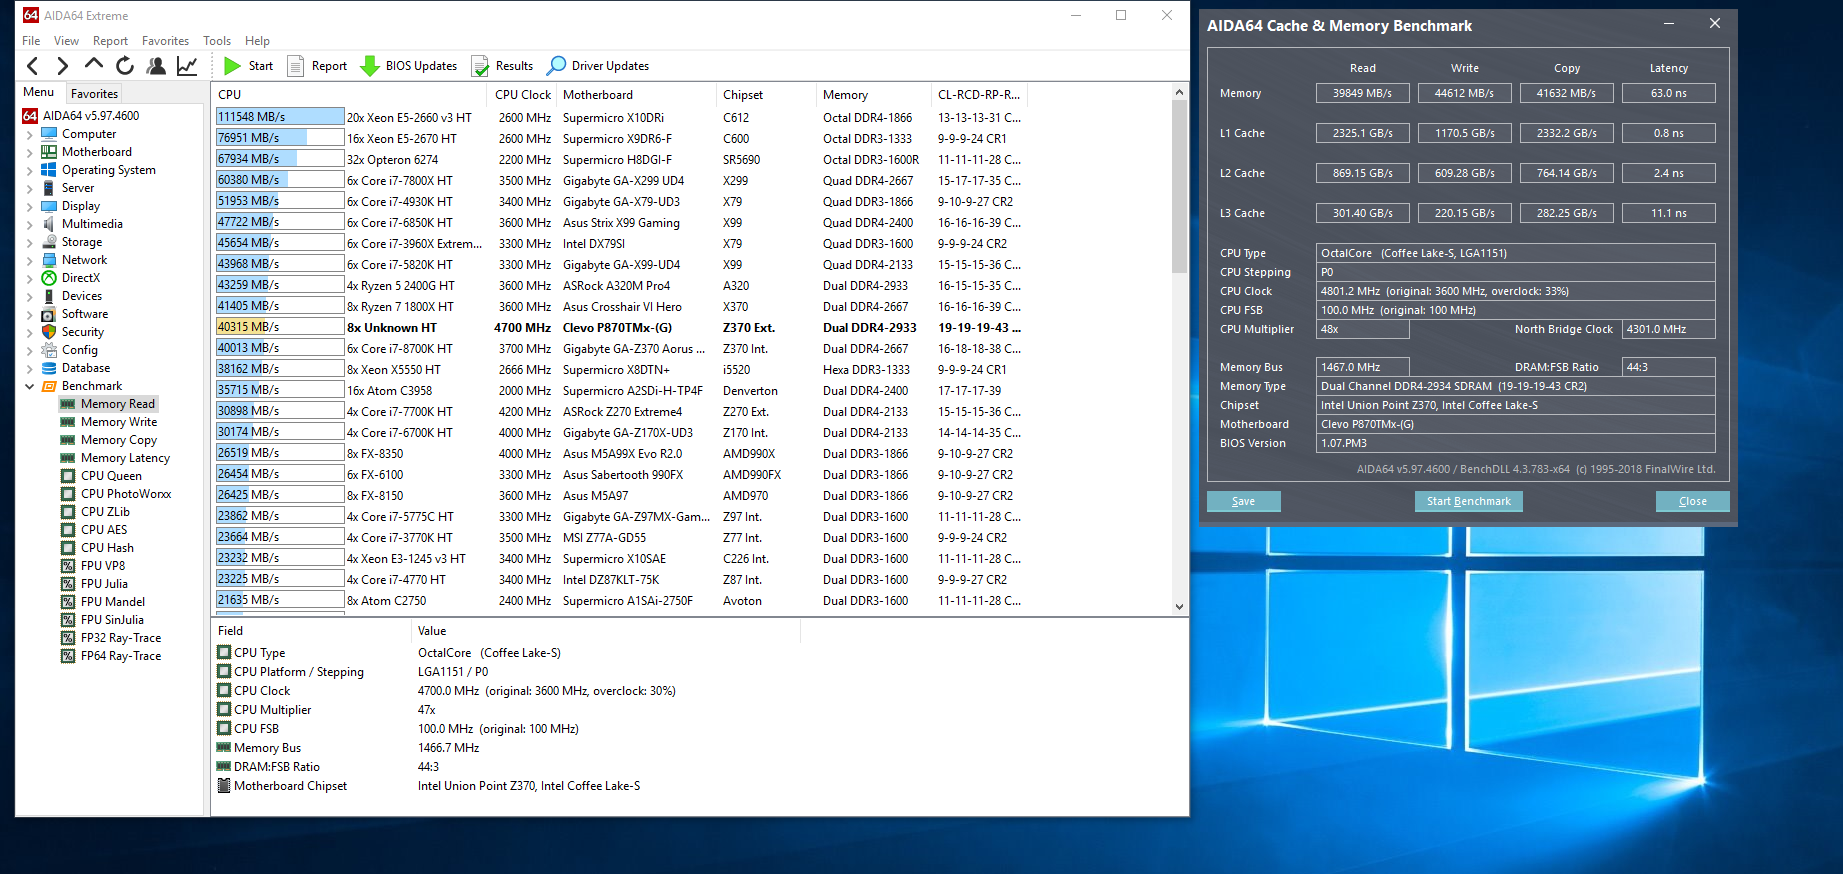The height and width of the screenshot is (874, 1843).
Task: Select the Config icon in the tree
Action: [48, 350]
